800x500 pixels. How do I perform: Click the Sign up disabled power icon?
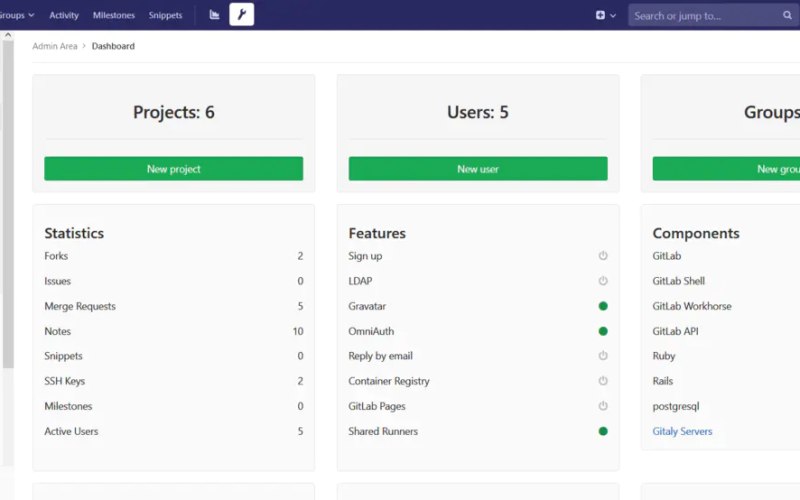[x=603, y=256]
